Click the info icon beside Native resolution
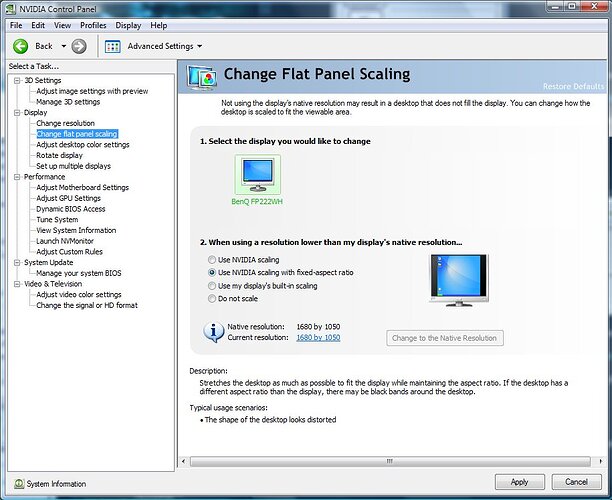 [x=213, y=332]
